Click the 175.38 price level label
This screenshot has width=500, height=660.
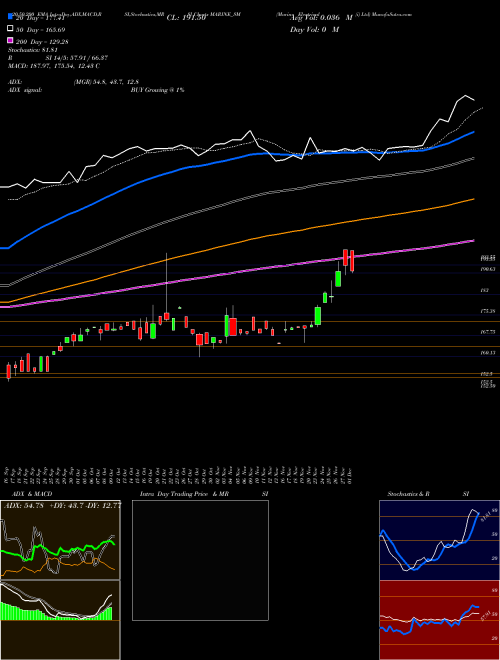point(488,311)
